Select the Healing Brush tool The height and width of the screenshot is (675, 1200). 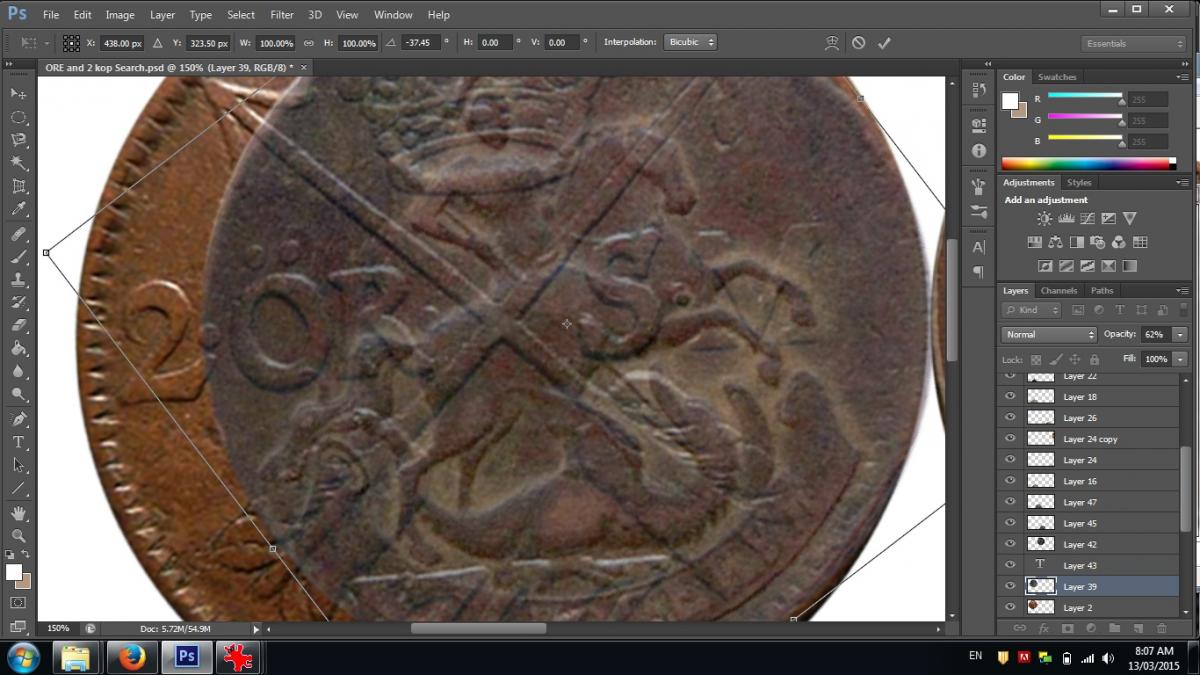tap(18, 234)
